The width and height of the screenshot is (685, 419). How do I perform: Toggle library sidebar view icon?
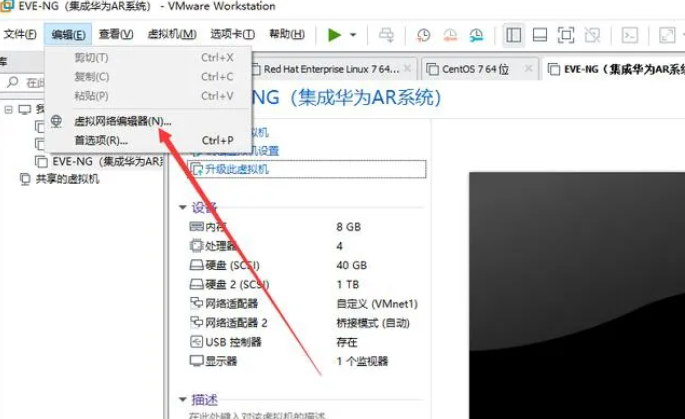pos(513,35)
